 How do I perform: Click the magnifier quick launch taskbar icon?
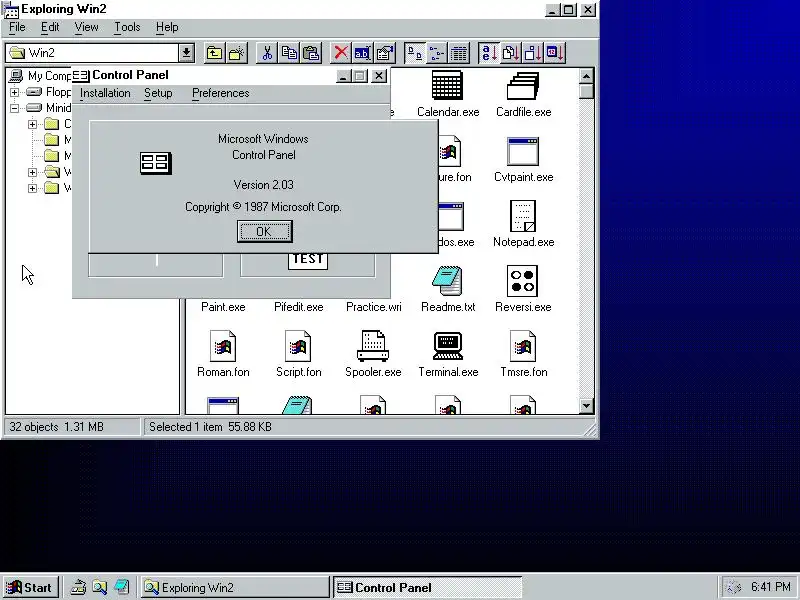pyautogui.click(x=100, y=588)
